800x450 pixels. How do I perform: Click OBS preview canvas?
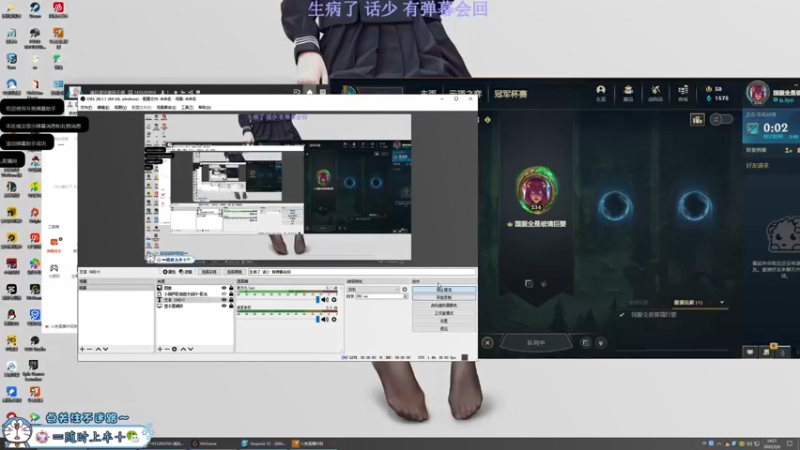(278, 187)
